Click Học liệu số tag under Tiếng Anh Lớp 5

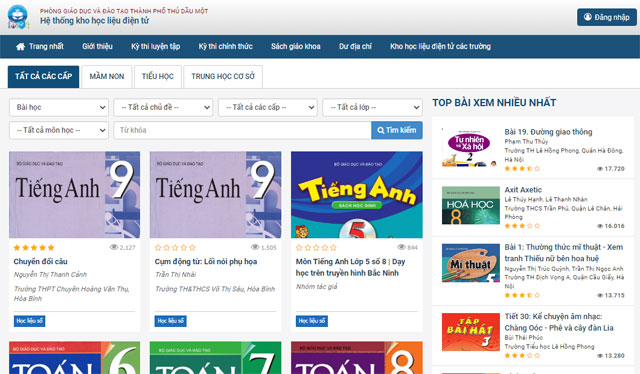[x=311, y=321]
